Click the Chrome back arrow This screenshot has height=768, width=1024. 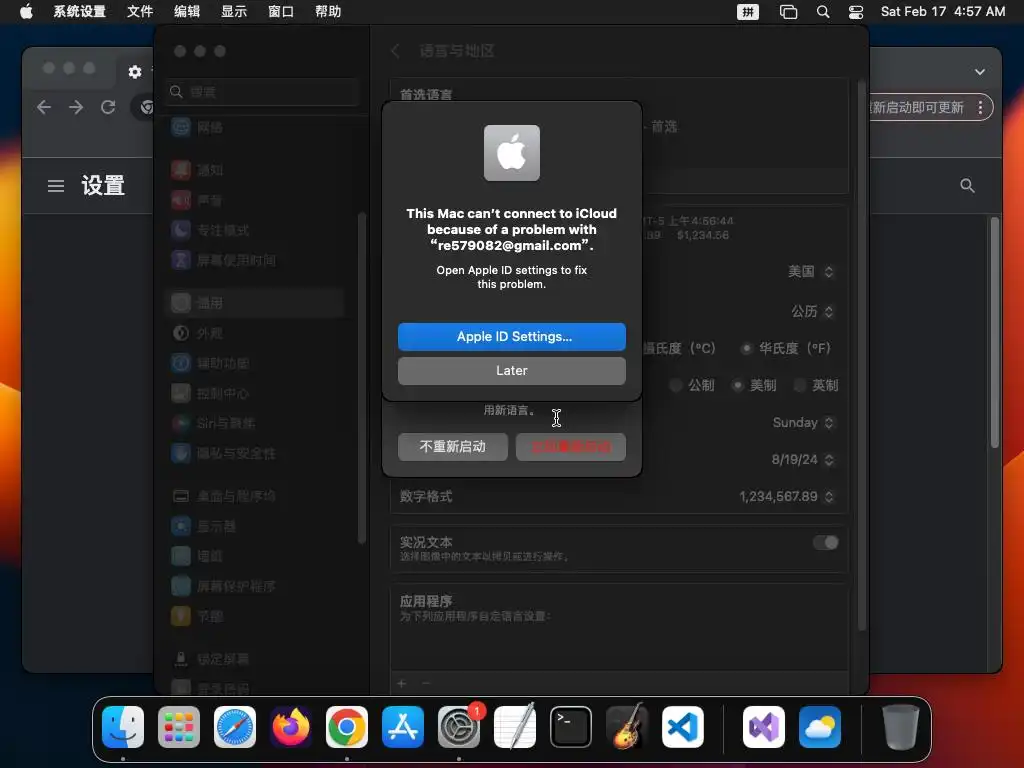point(44,107)
